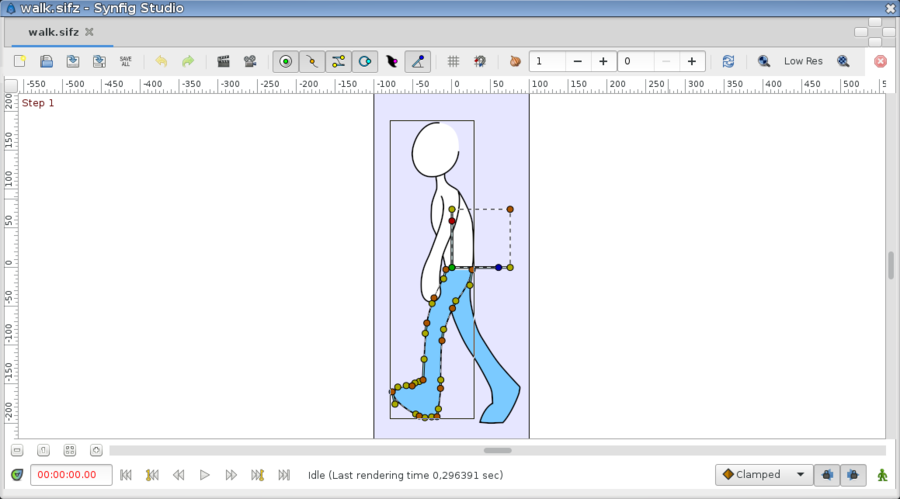Enable snap to grid

pos(480,61)
